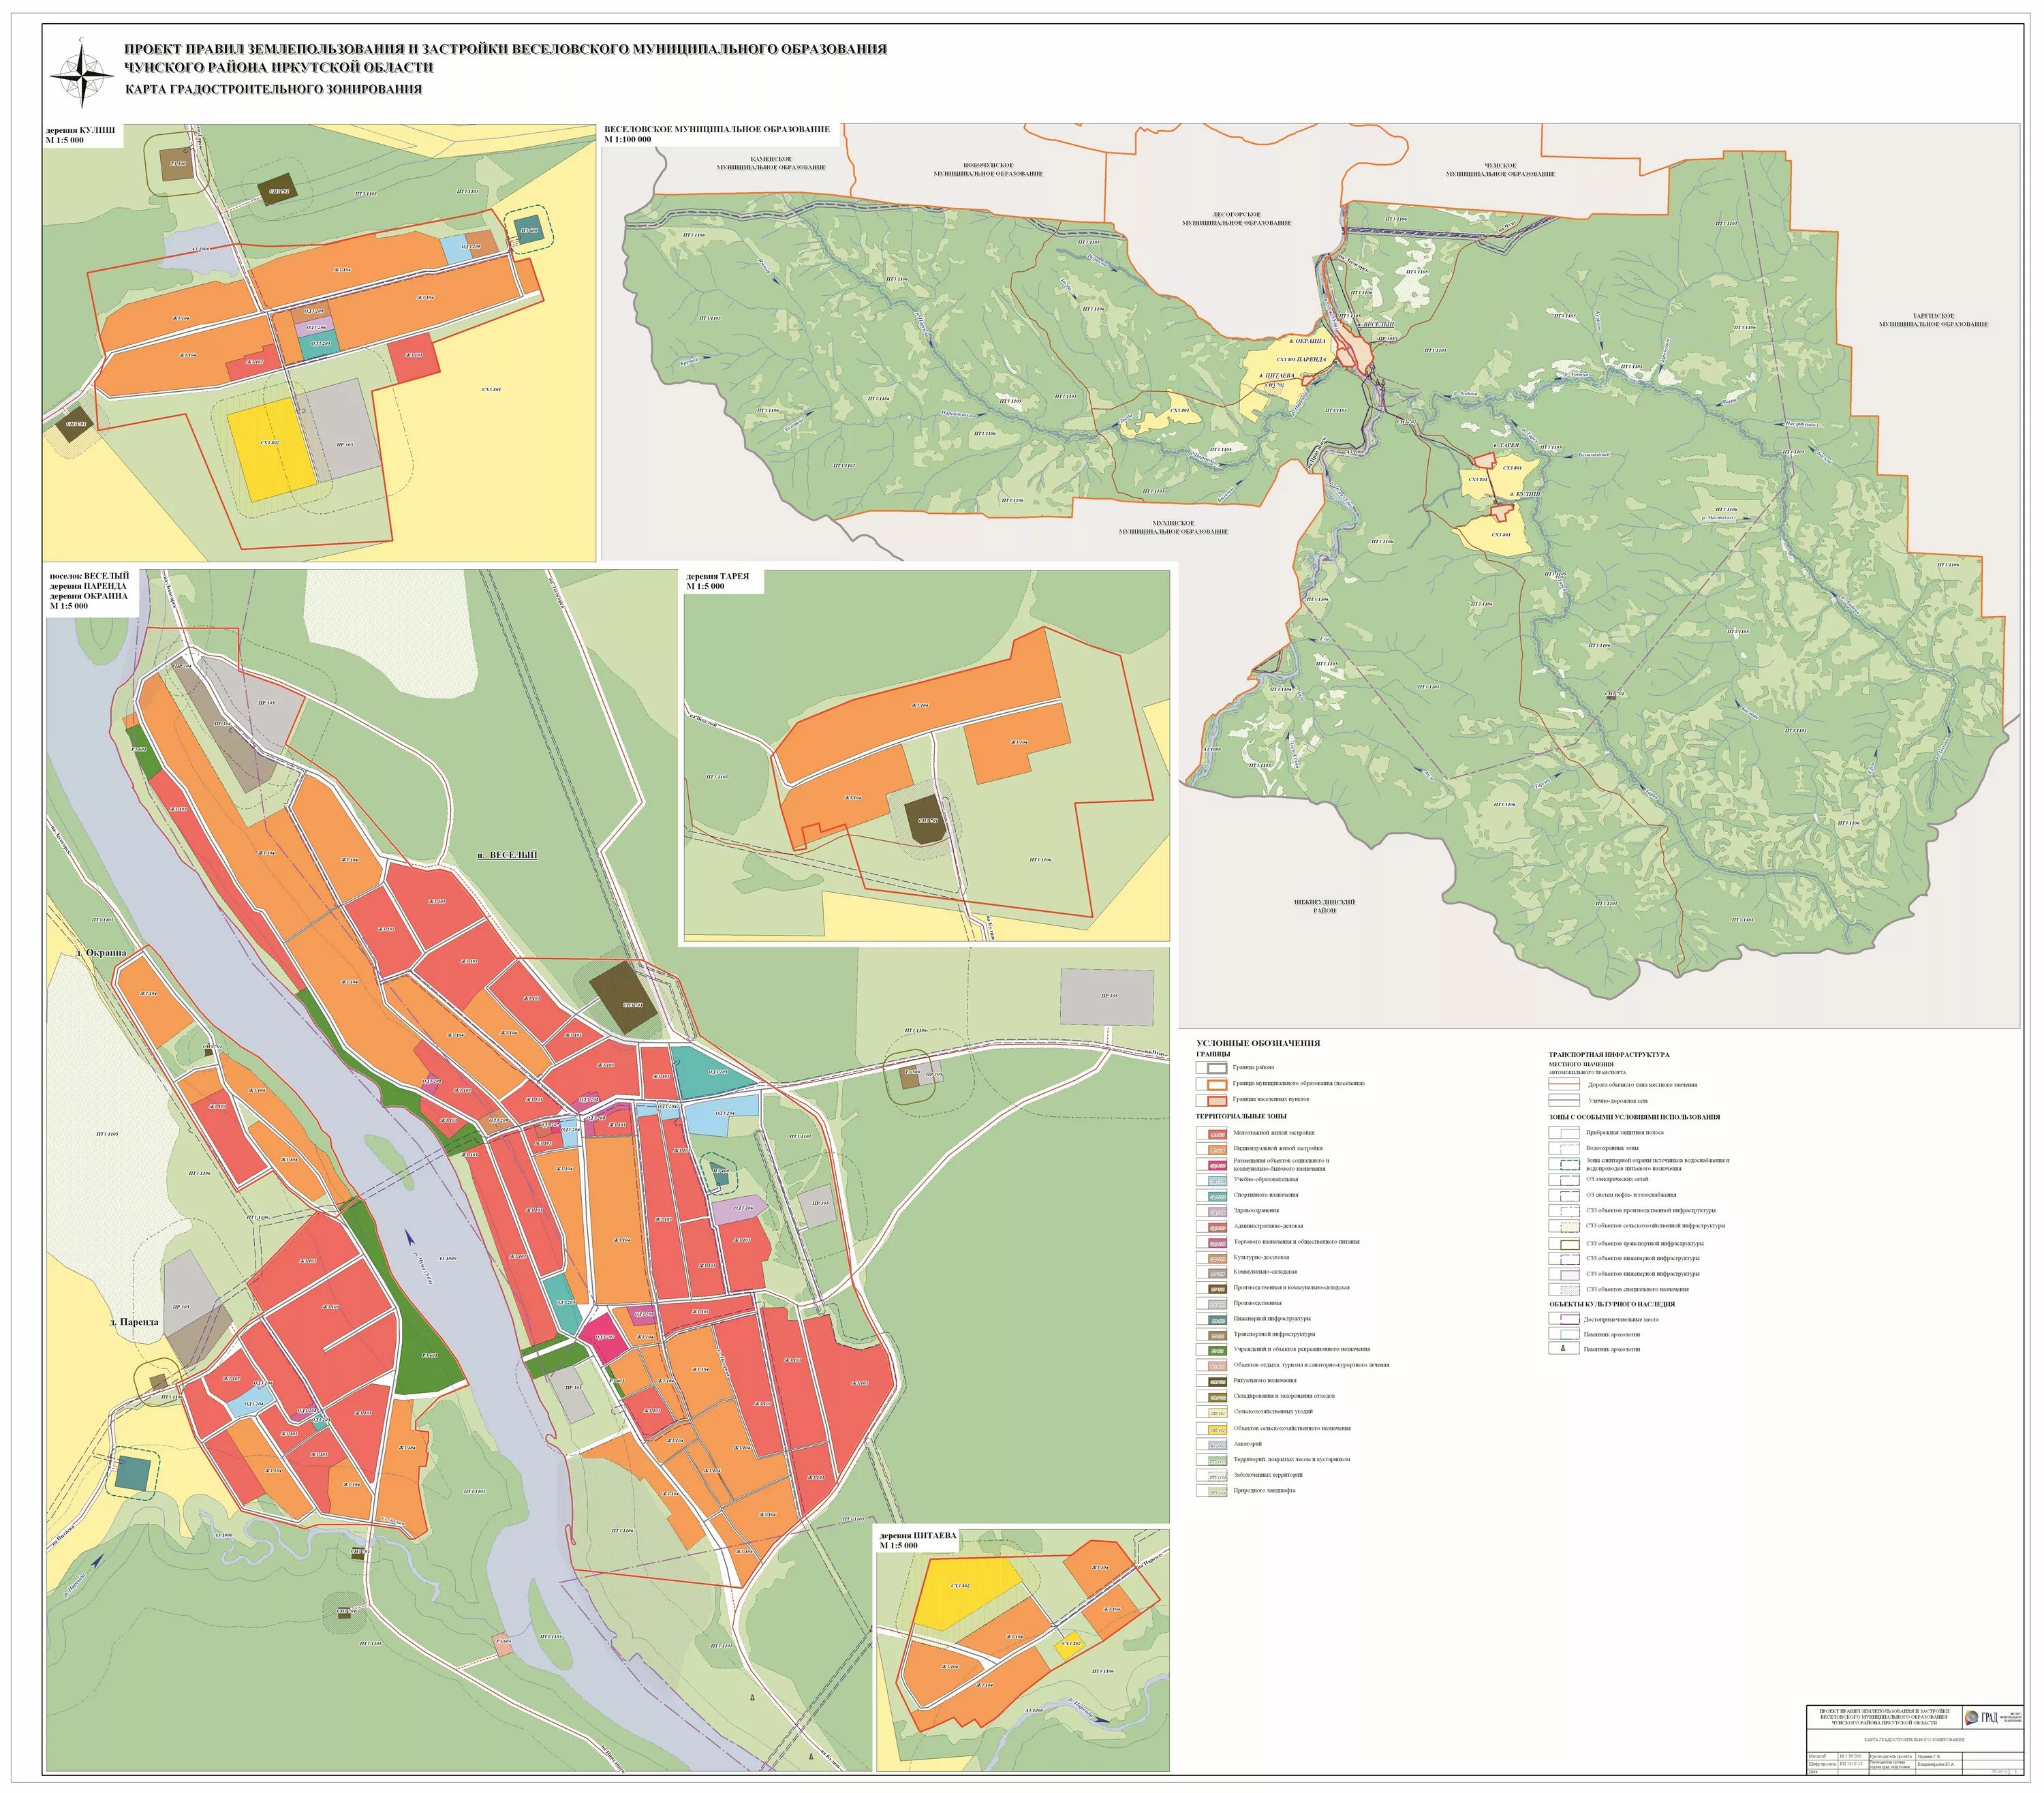2044x1793 pixels.
Task: Click the 'деревня ТАРЕЯ' inset map title
Action: pyautogui.click(x=717, y=576)
